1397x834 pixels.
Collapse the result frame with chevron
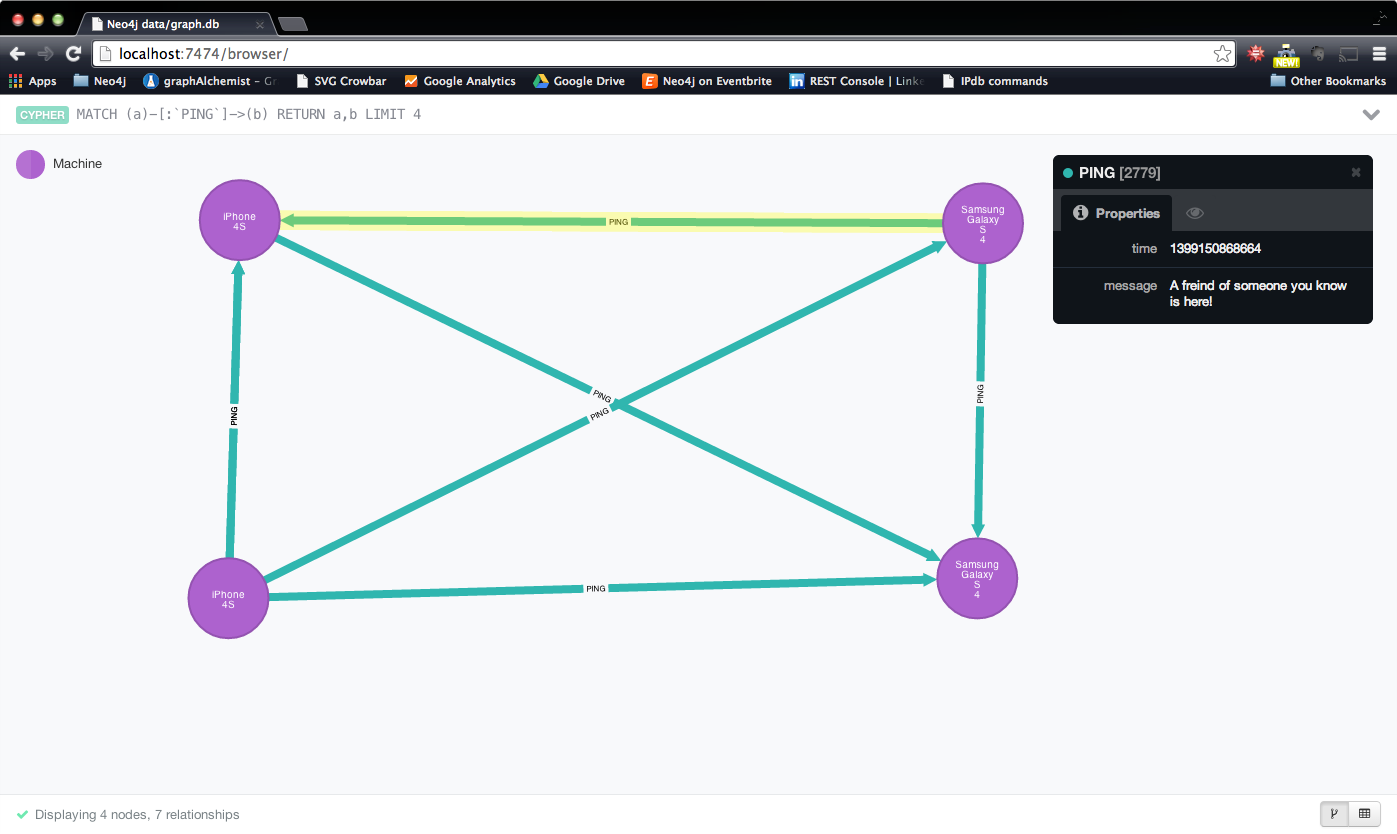[x=1371, y=115]
